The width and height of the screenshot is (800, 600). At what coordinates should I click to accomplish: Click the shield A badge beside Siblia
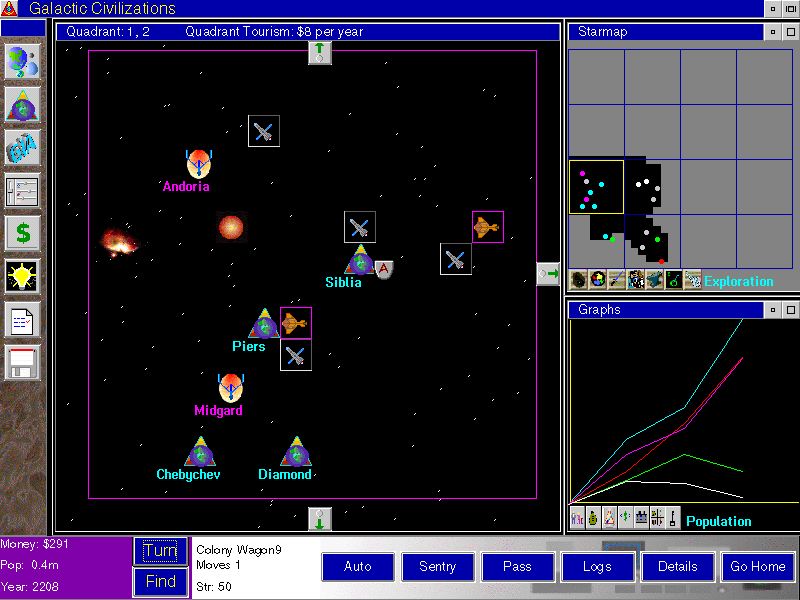[x=384, y=269]
